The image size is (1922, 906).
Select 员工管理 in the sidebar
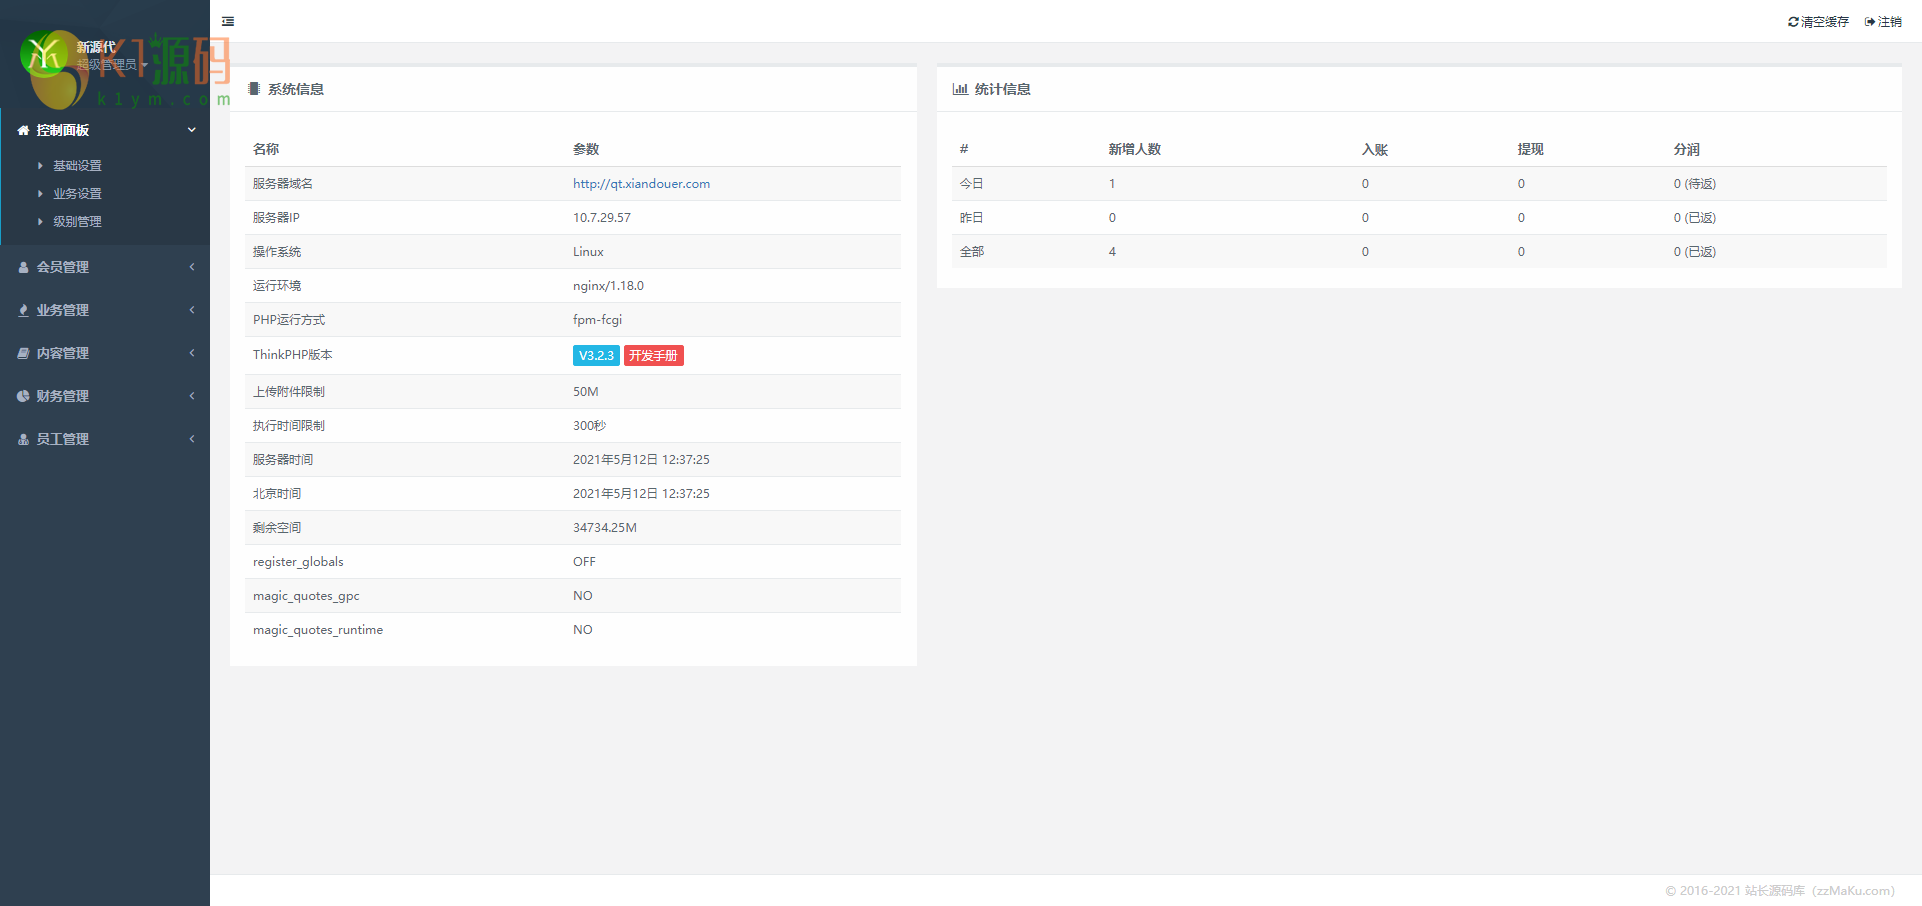click(63, 439)
